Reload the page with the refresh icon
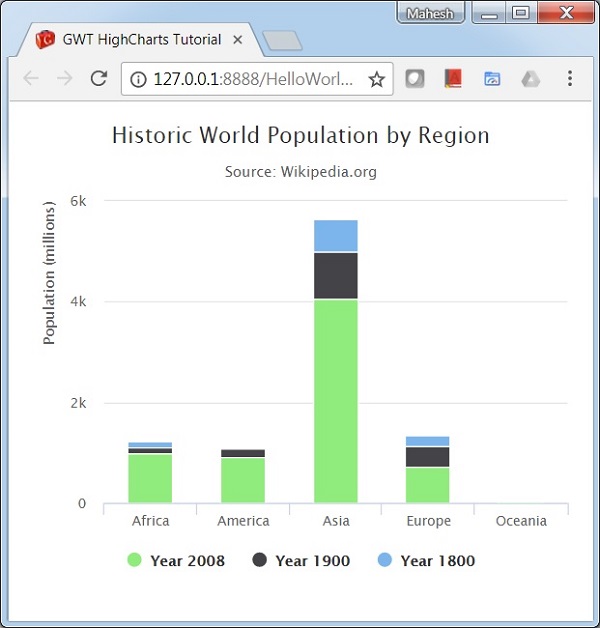This screenshot has height=628, width=600. (x=98, y=79)
